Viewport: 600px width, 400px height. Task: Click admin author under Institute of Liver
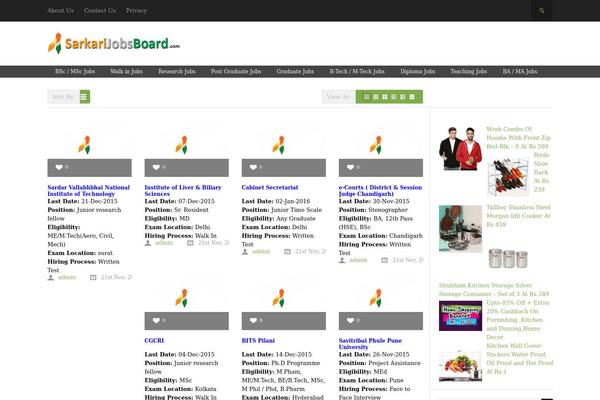pos(164,243)
